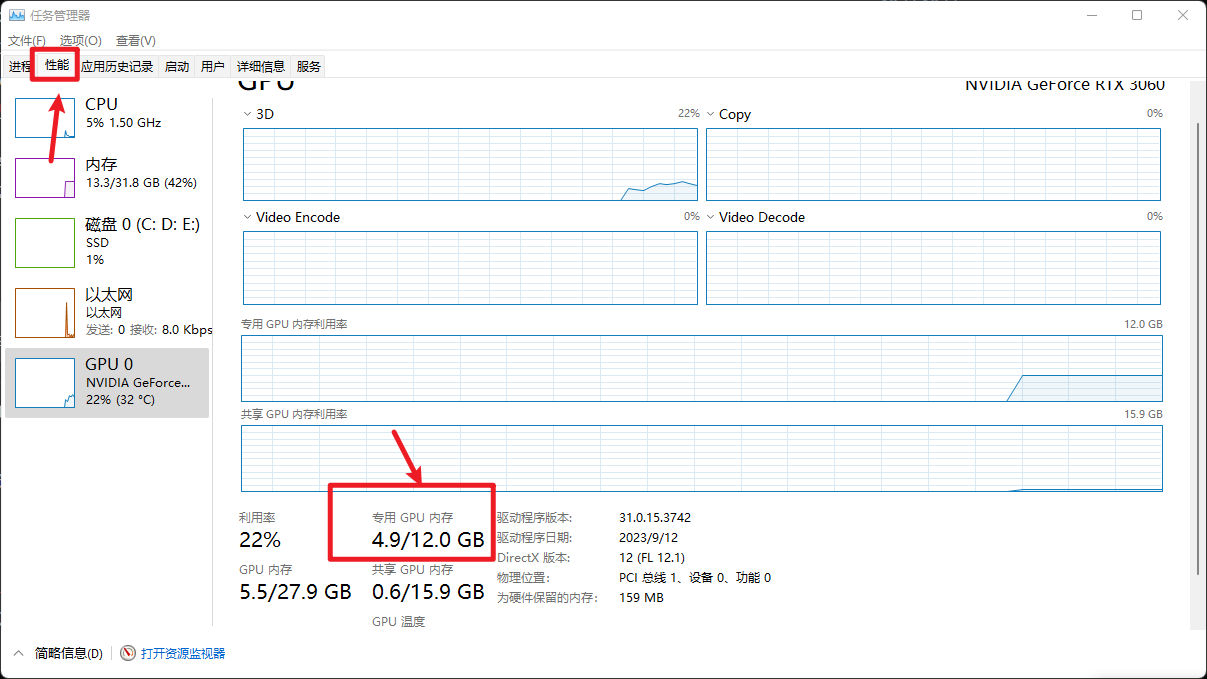Select the 内存 item in sidebar

pyautogui.click(x=107, y=177)
